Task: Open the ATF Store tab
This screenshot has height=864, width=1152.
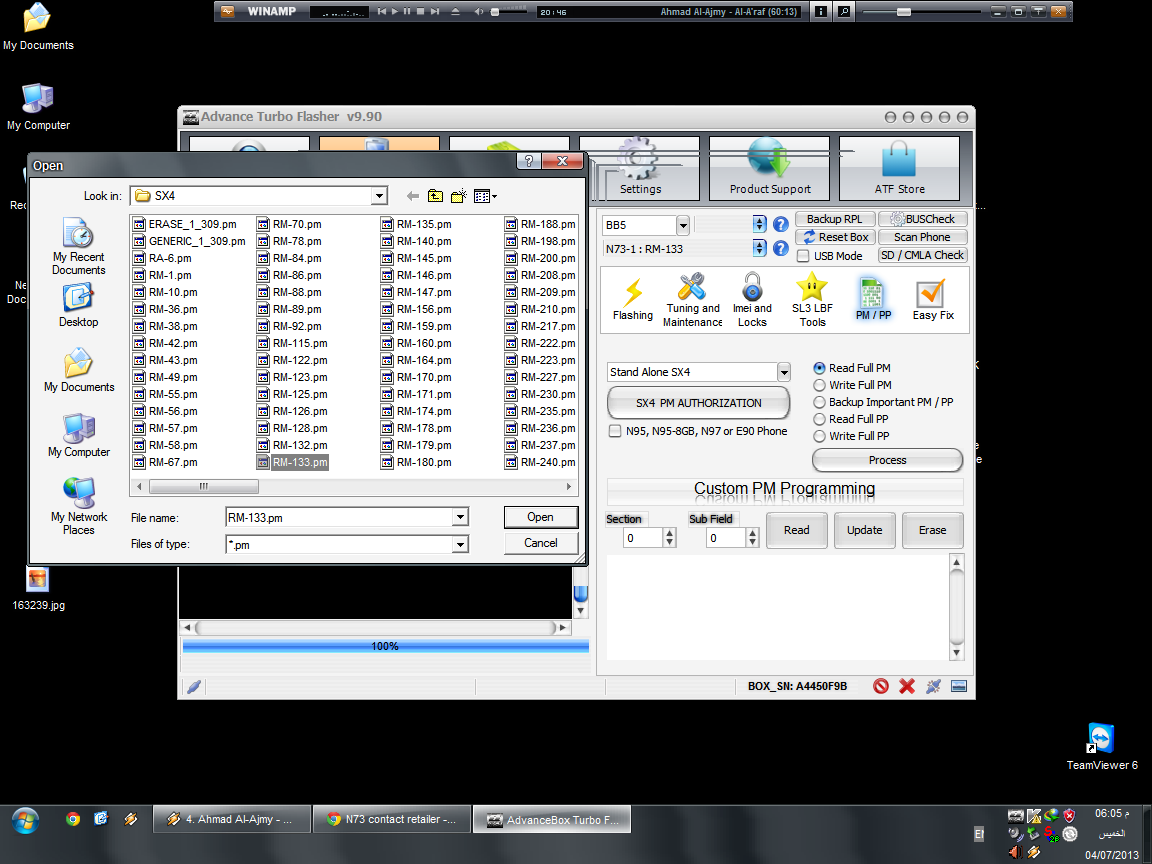Action: tap(899, 168)
